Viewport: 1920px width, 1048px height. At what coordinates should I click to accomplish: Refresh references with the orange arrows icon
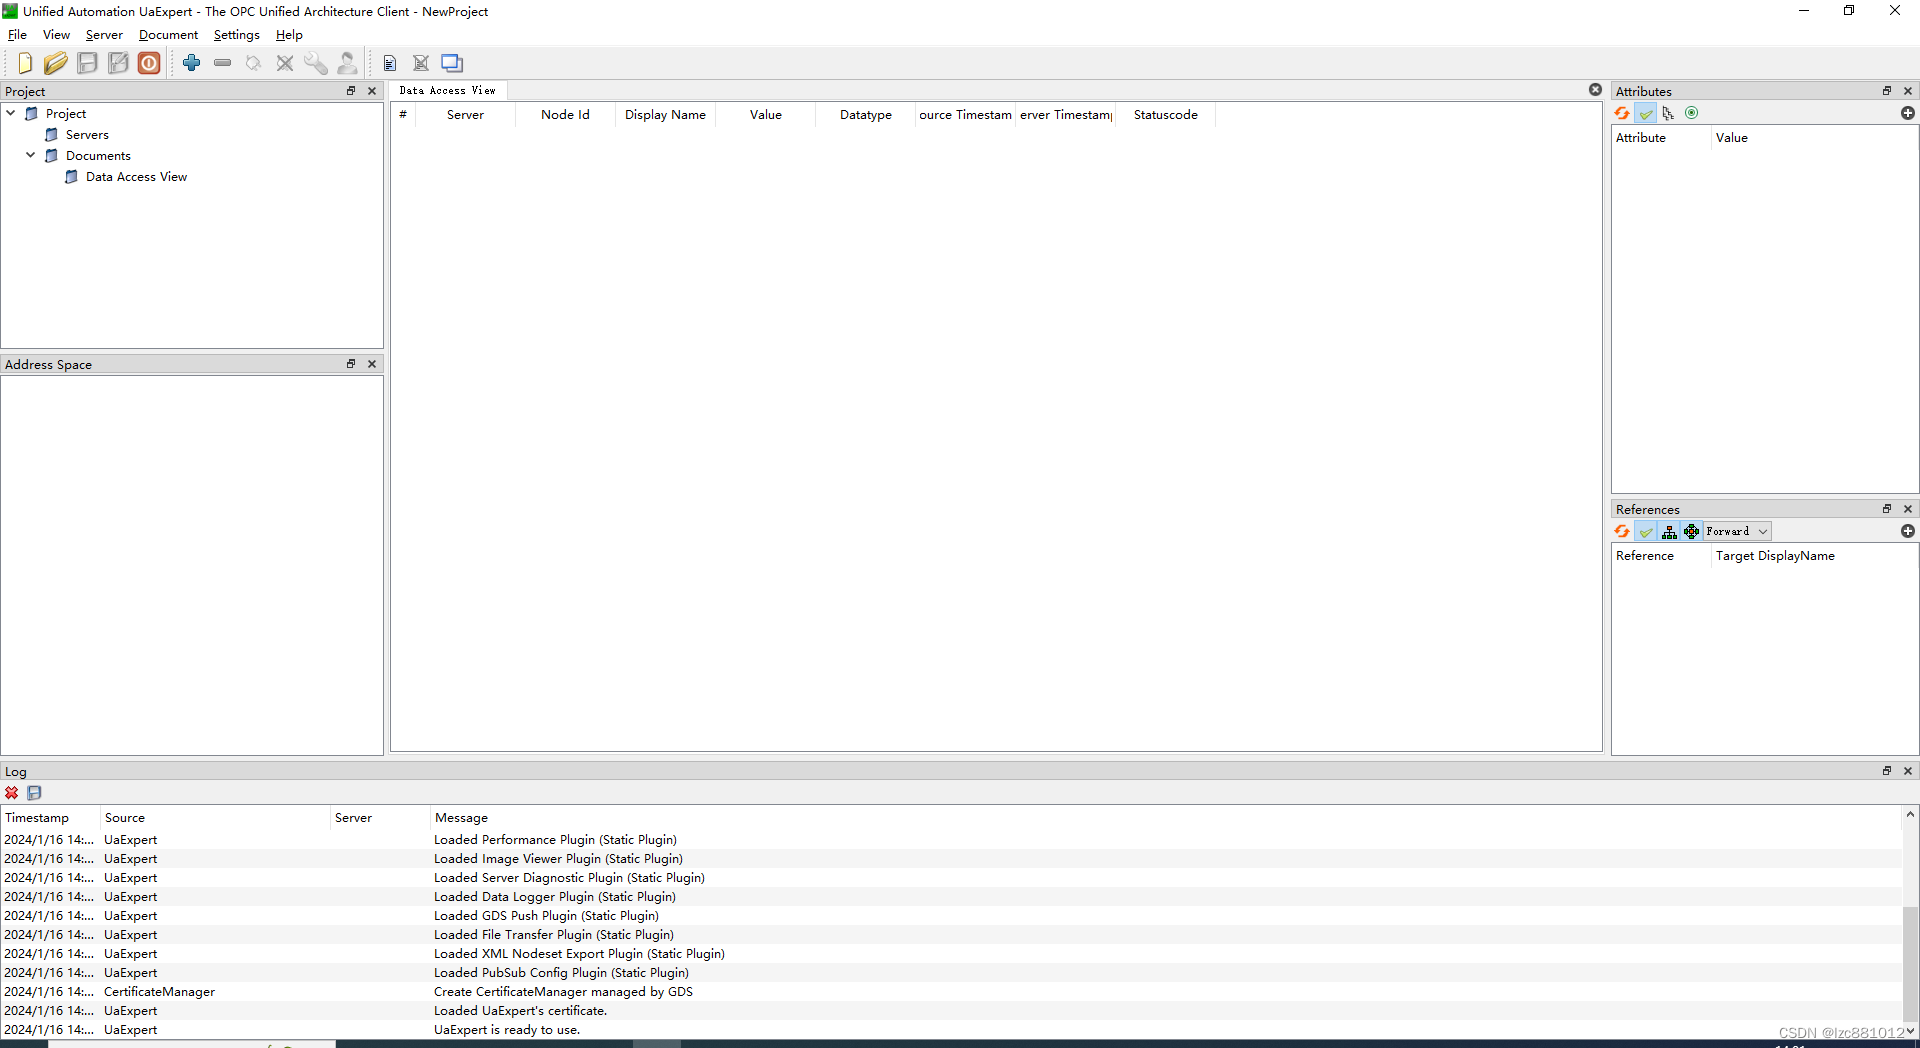point(1622,531)
